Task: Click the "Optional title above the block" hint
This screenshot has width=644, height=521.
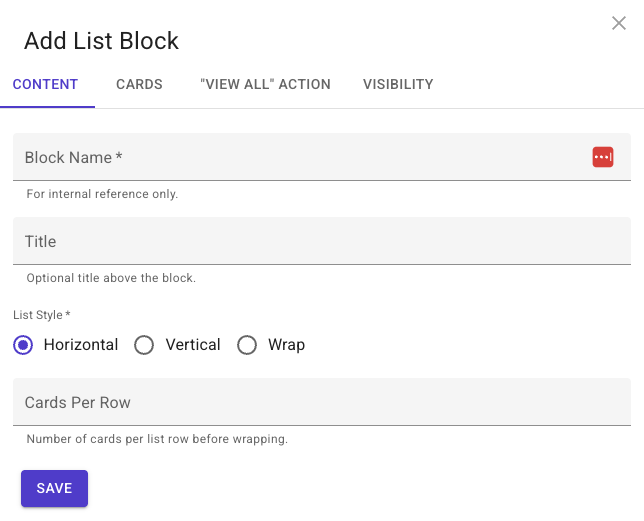Action: (111, 278)
